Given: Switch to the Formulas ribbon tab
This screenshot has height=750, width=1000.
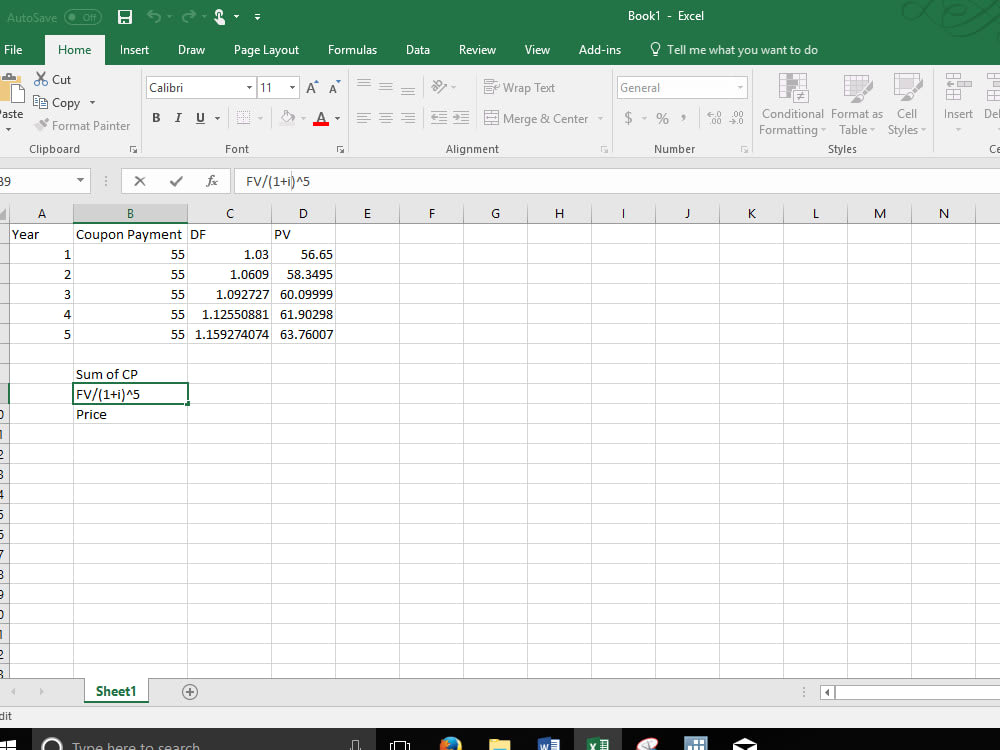Looking at the screenshot, I should (x=352, y=49).
